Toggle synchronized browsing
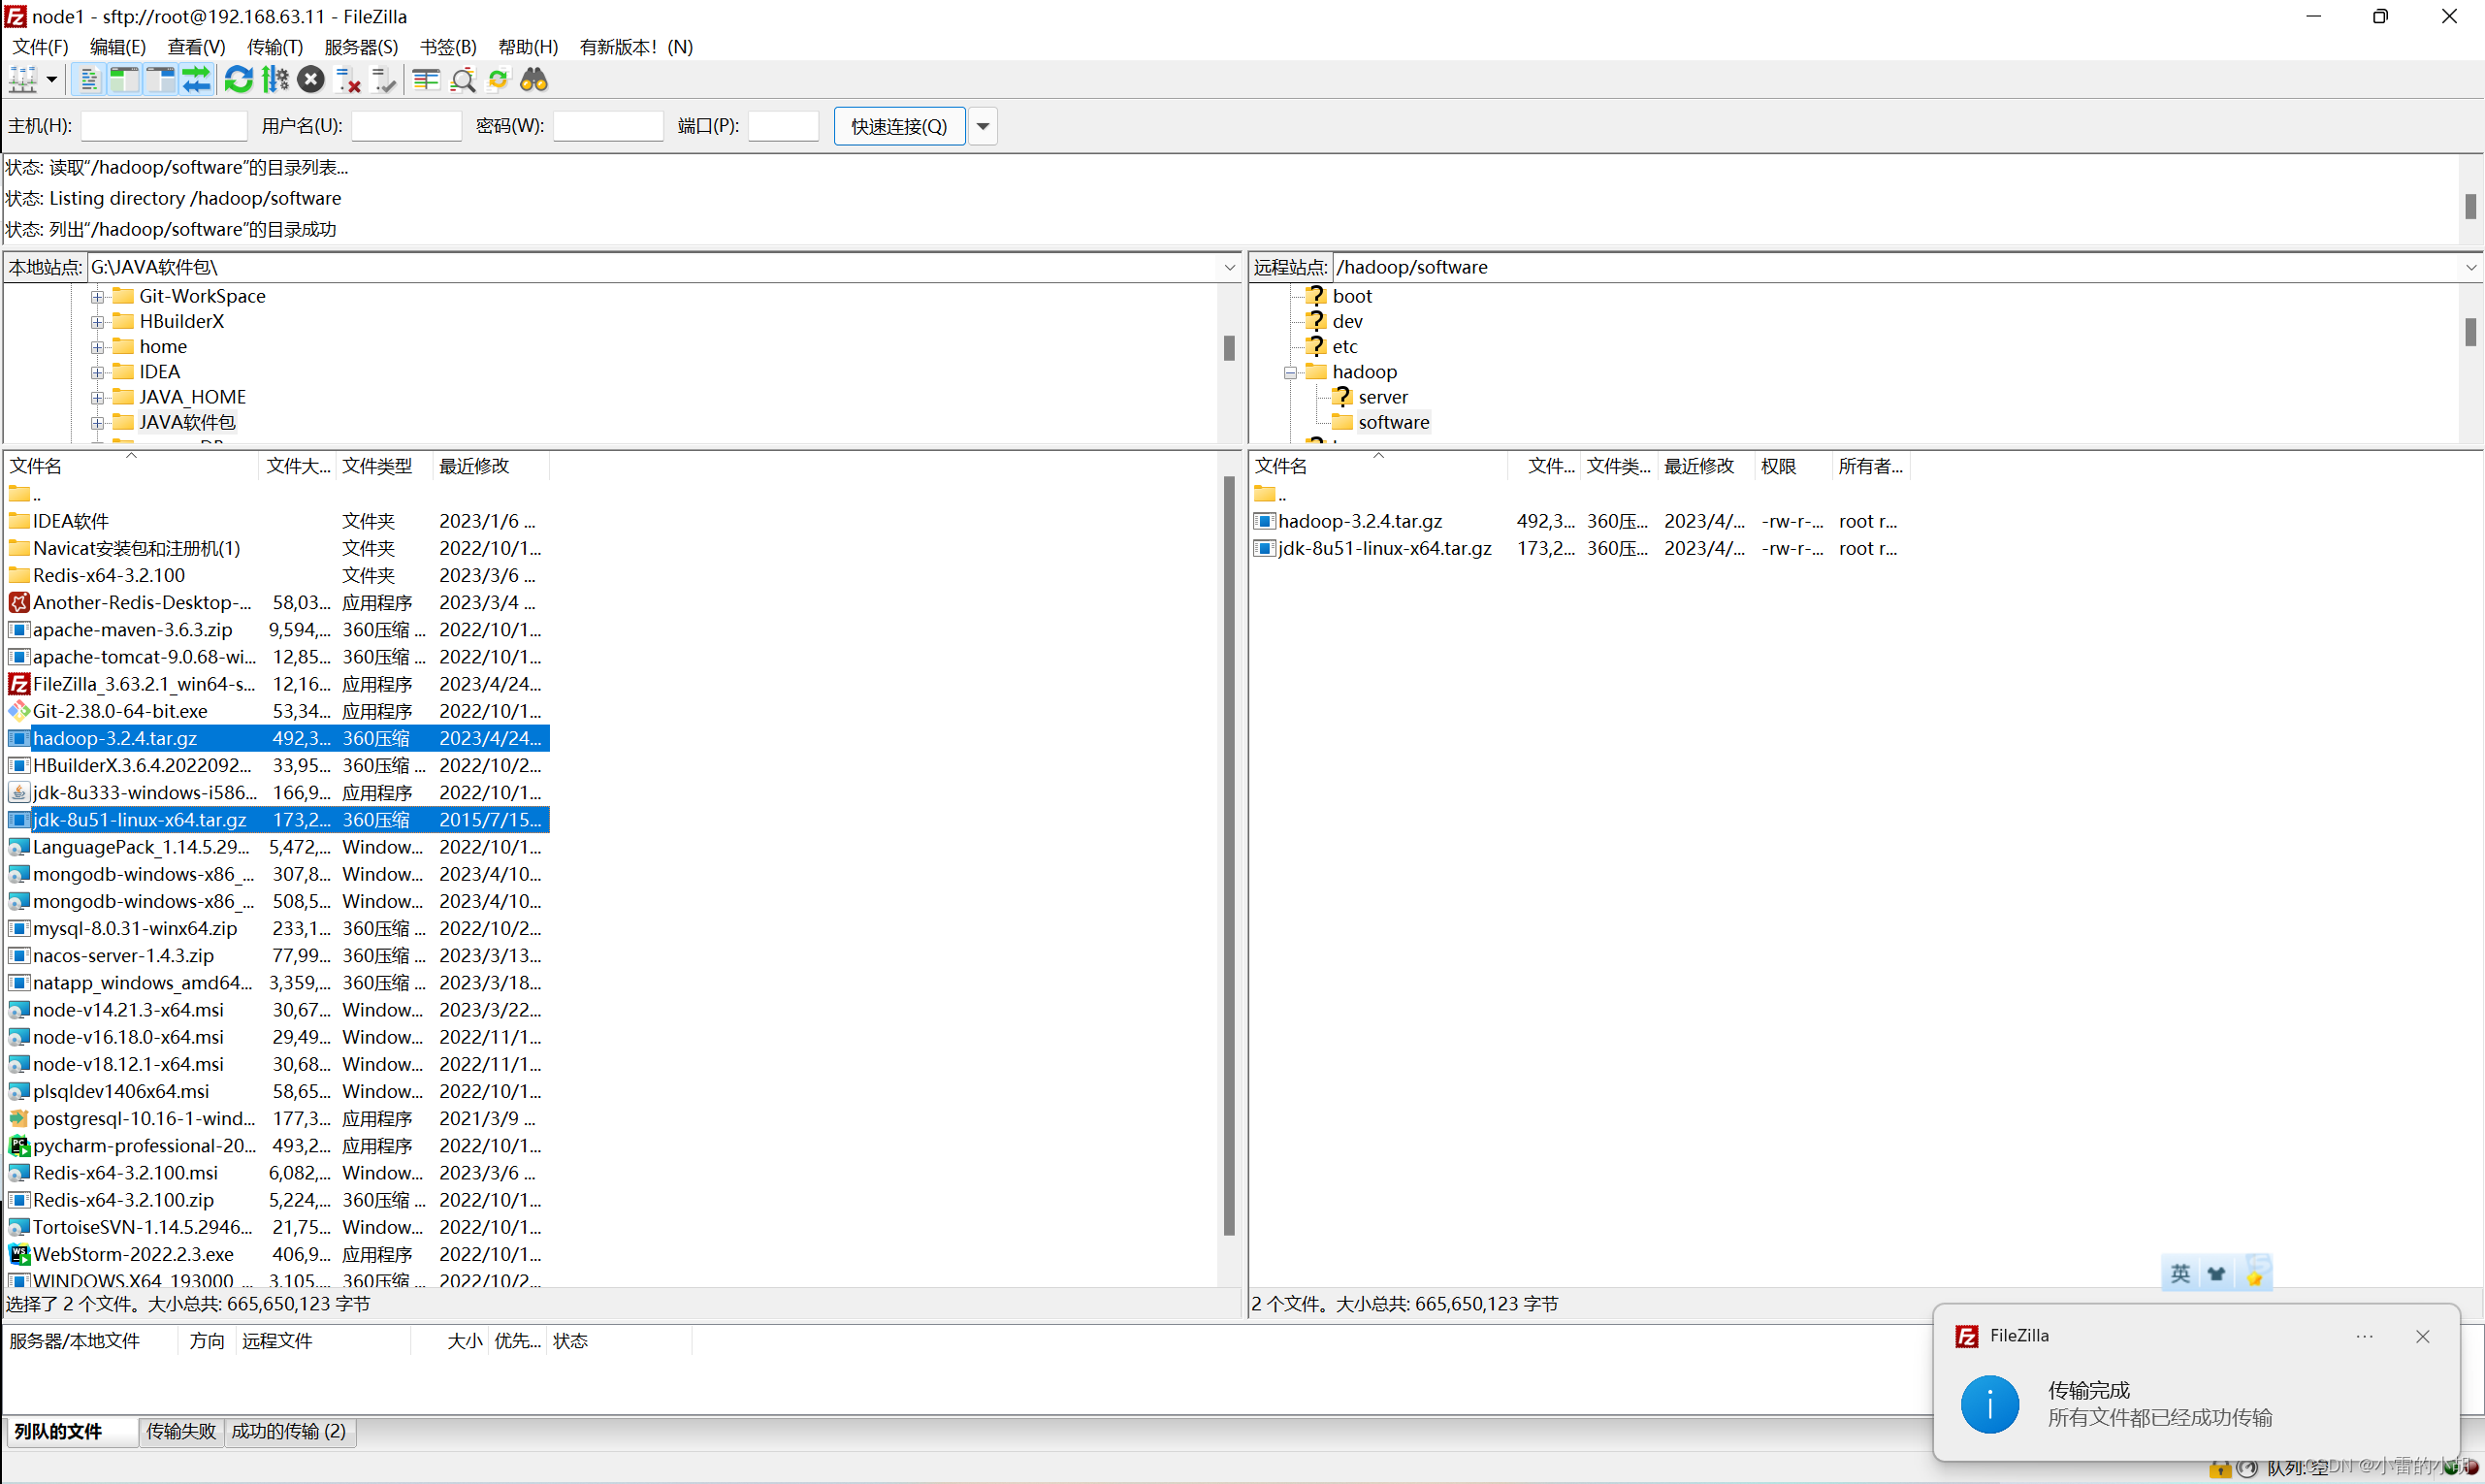 [x=498, y=80]
